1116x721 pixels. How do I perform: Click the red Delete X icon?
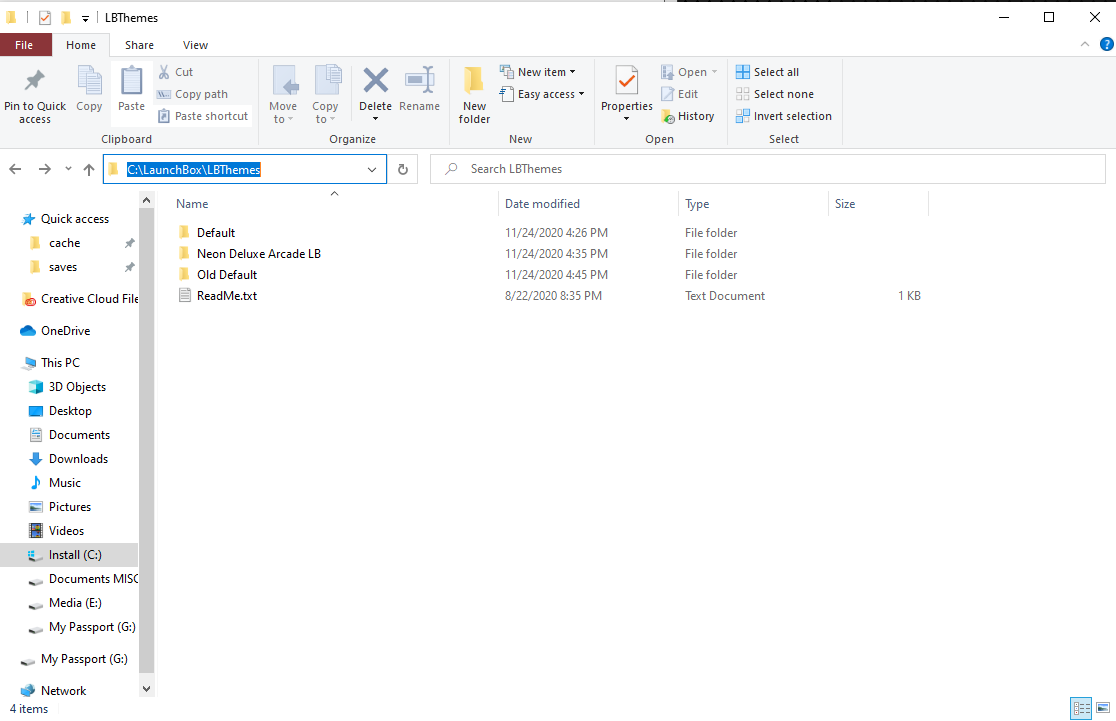(x=375, y=80)
